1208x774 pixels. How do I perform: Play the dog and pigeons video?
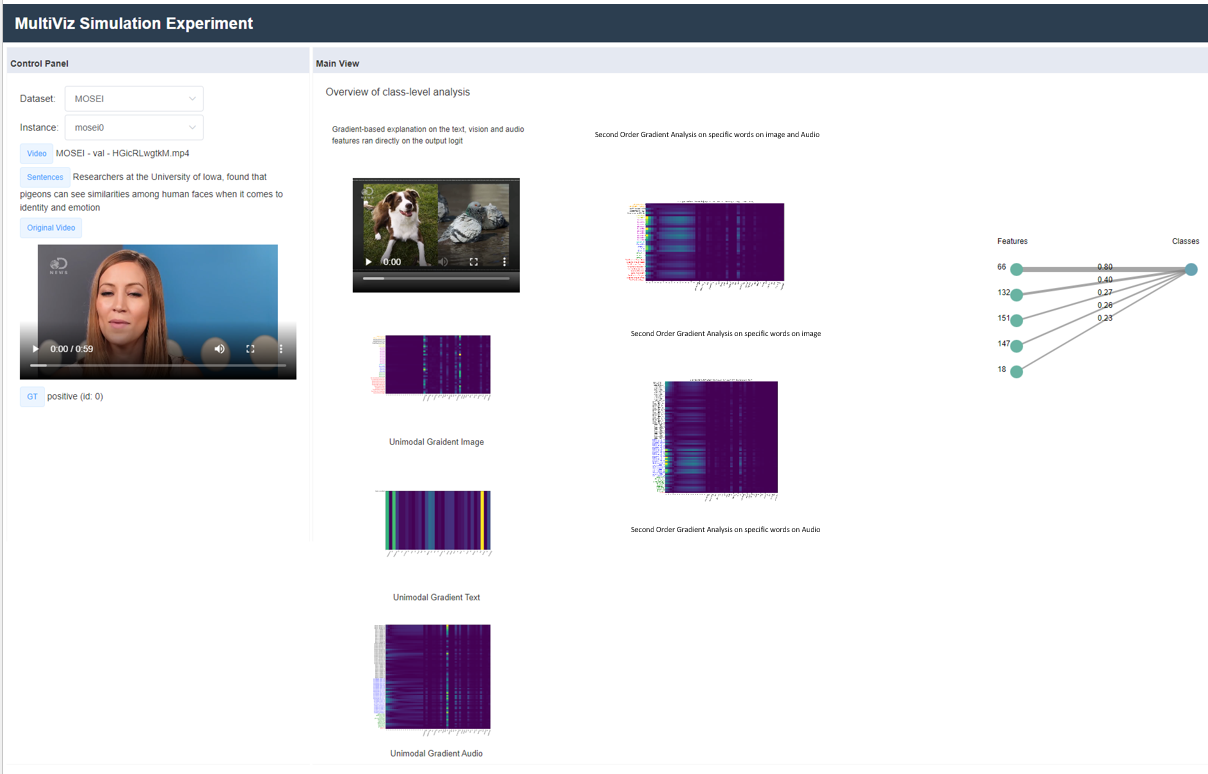[369, 262]
